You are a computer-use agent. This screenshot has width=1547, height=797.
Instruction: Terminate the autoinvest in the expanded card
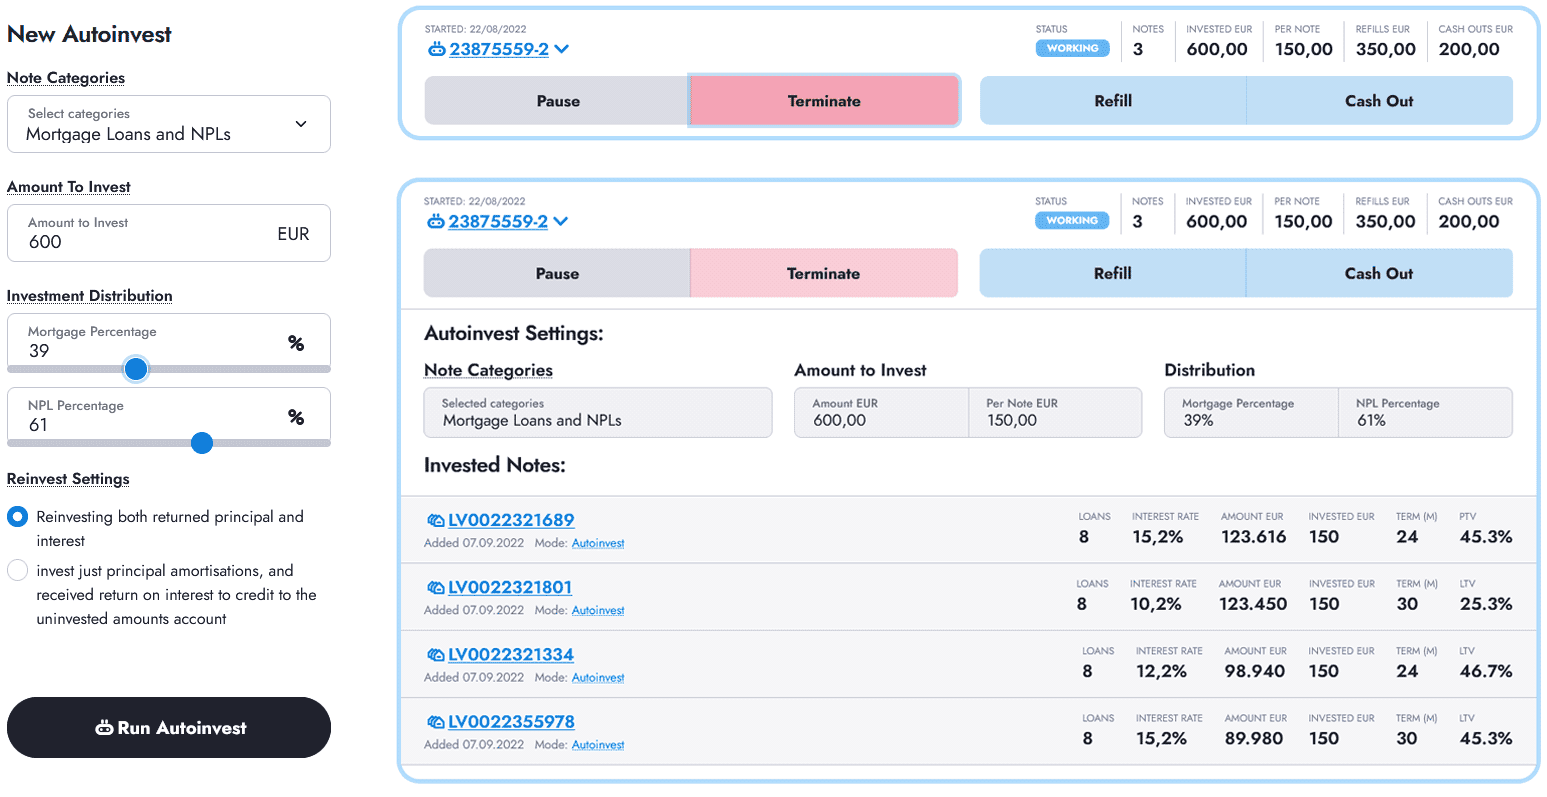[x=823, y=273]
